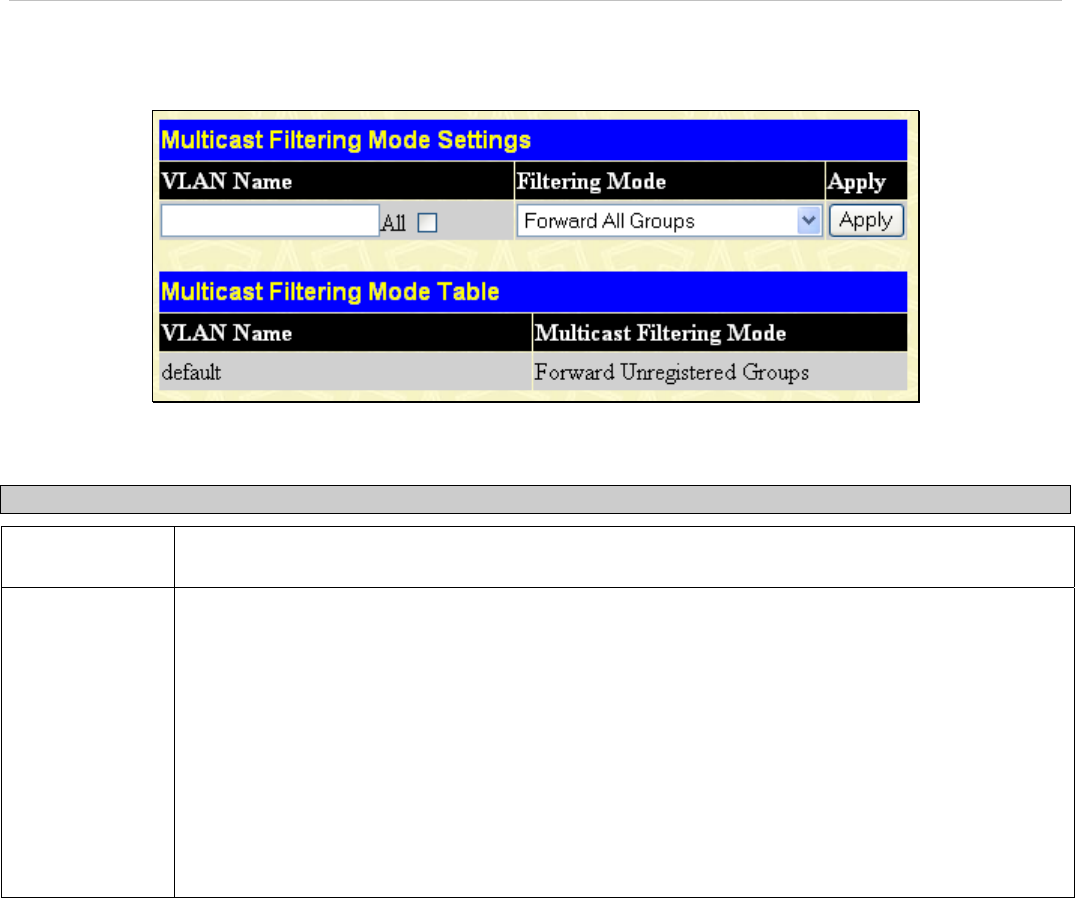This screenshot has width=1075, height=898.
Task: Click the 'Multicast Filtering Mode Settings' title
Action: (x=346, y=140)
